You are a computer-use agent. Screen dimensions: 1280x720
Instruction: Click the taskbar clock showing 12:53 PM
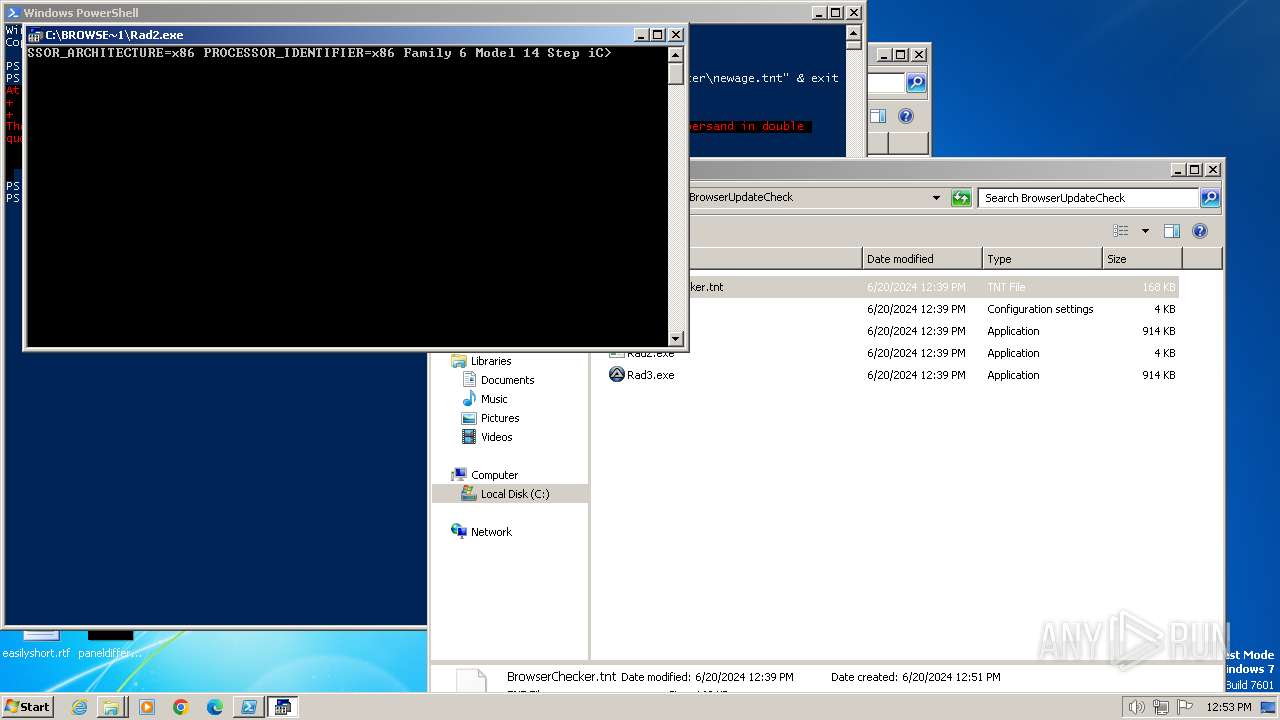1228,707
